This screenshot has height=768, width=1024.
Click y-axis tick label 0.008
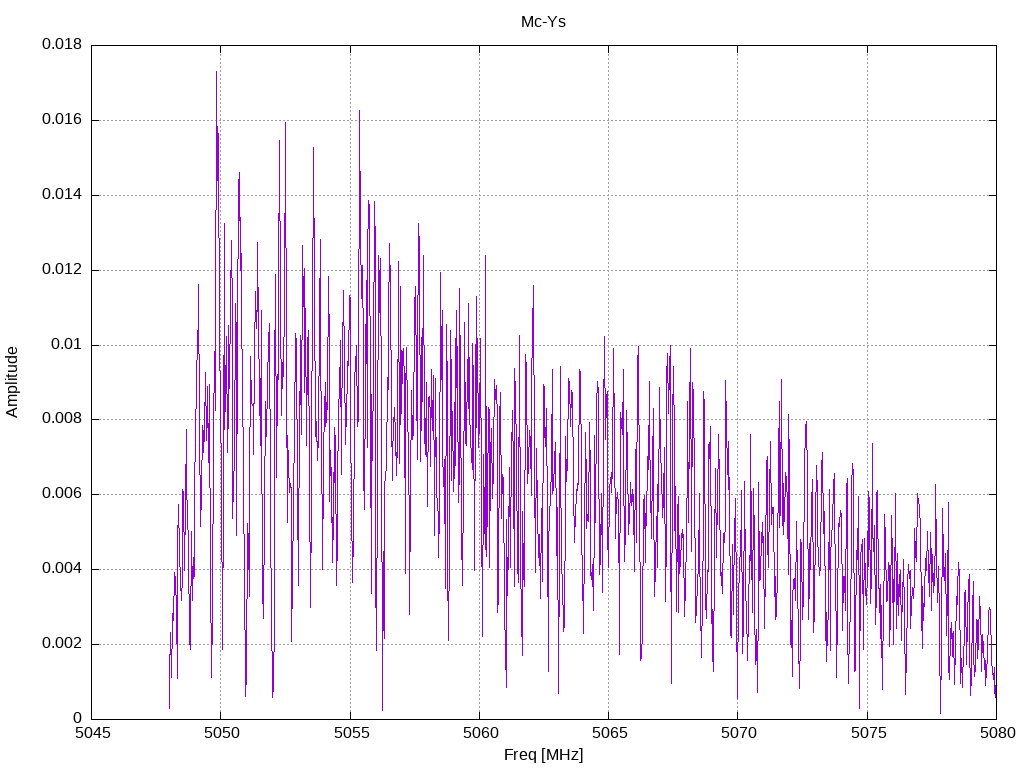[62, 419]
